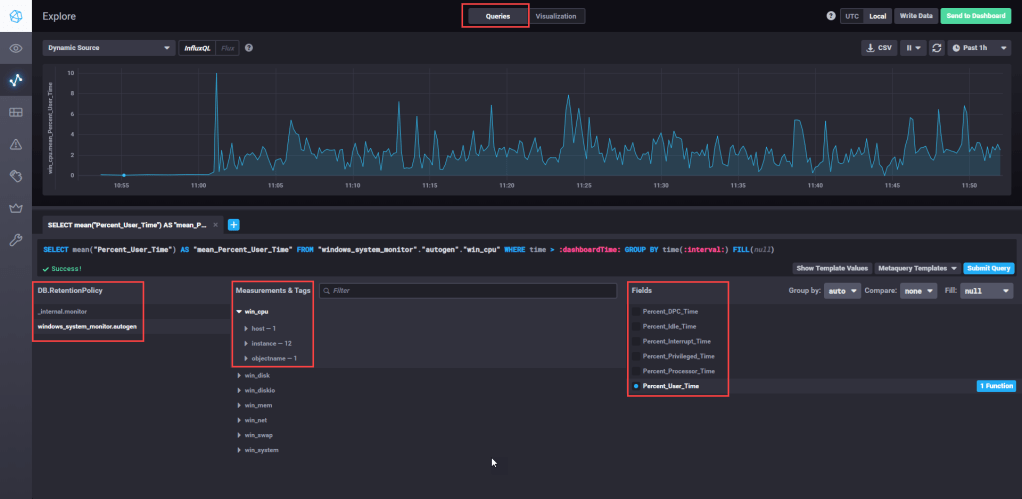
Task: Open the Fill null dropdown
Action: [x=987, y=290]
